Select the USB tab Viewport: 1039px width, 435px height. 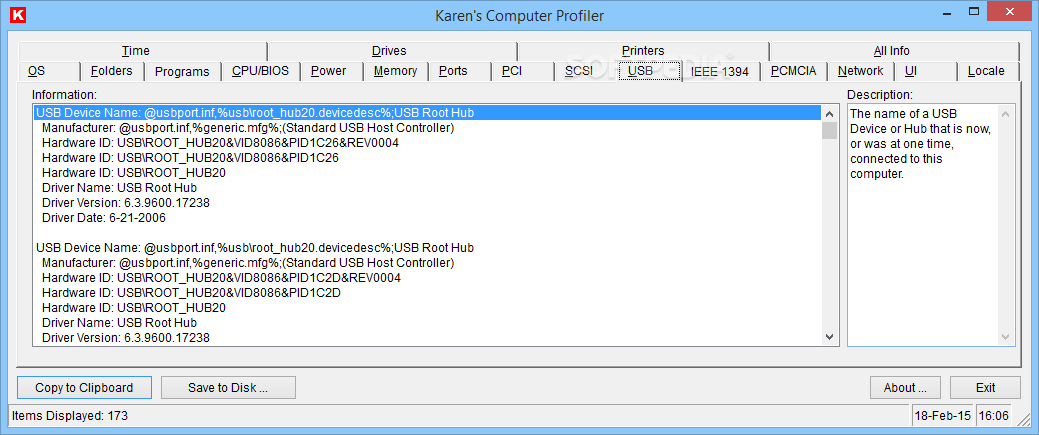[649, 70]
